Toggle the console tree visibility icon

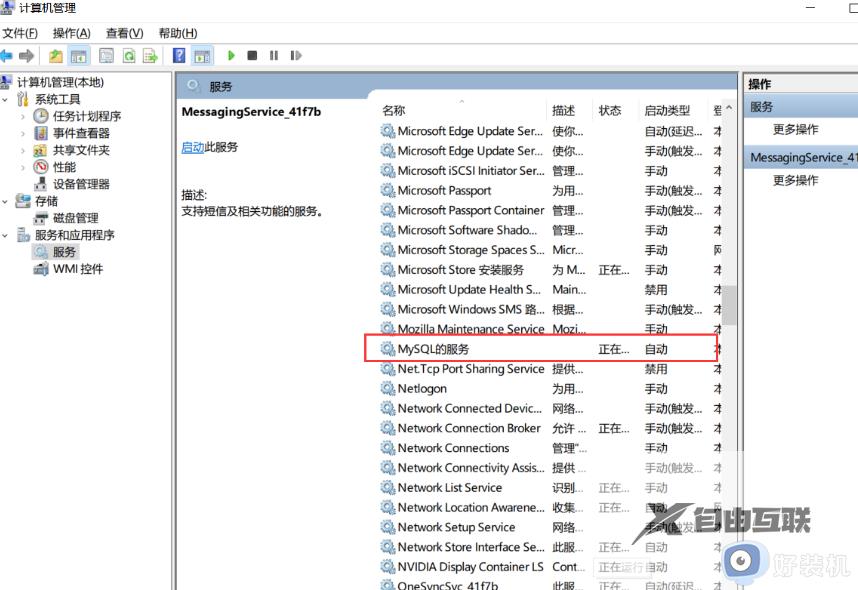tap(78, 55)
